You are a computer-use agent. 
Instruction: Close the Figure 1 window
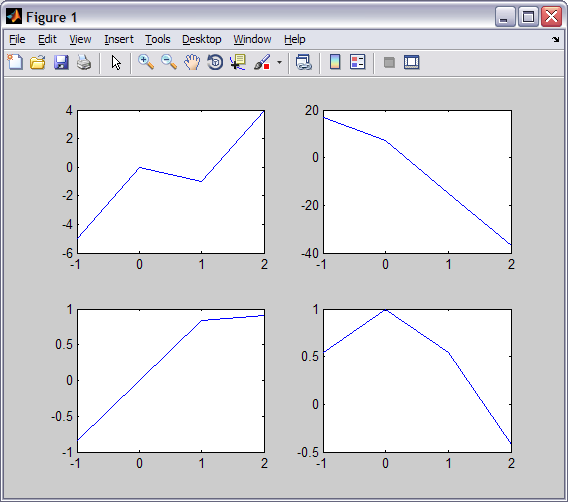(551, 17)
